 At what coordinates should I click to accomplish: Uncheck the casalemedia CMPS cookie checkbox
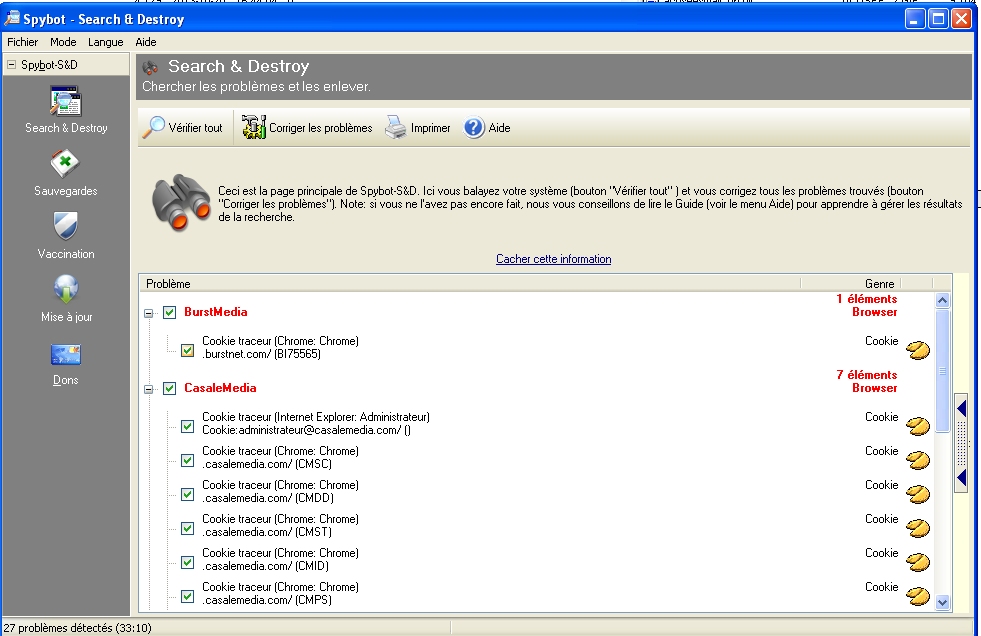click(187, 596)
